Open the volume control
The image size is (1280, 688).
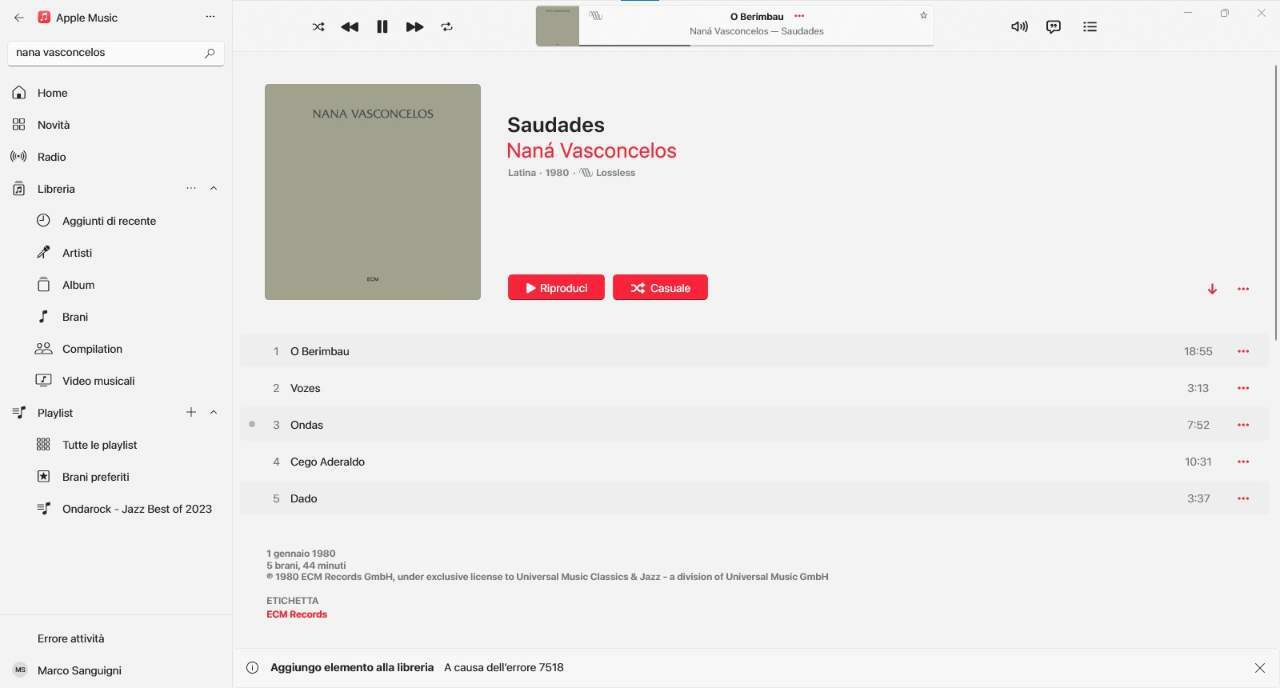(x=1019, y=27)
